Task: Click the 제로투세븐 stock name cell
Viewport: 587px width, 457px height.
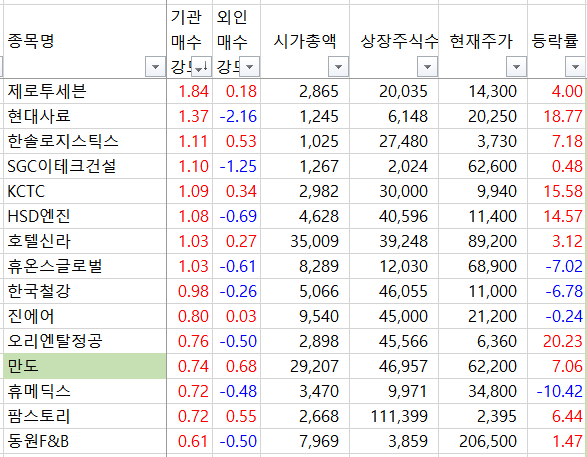Action: point(85,91)
